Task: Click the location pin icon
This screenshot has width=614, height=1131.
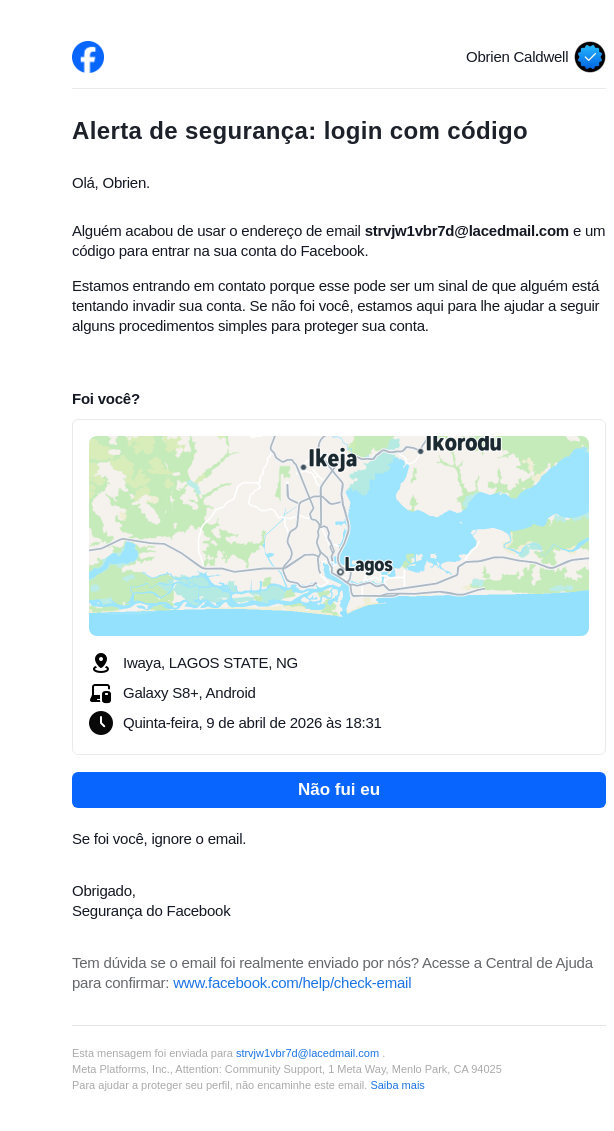Action: tap(101, 663)
